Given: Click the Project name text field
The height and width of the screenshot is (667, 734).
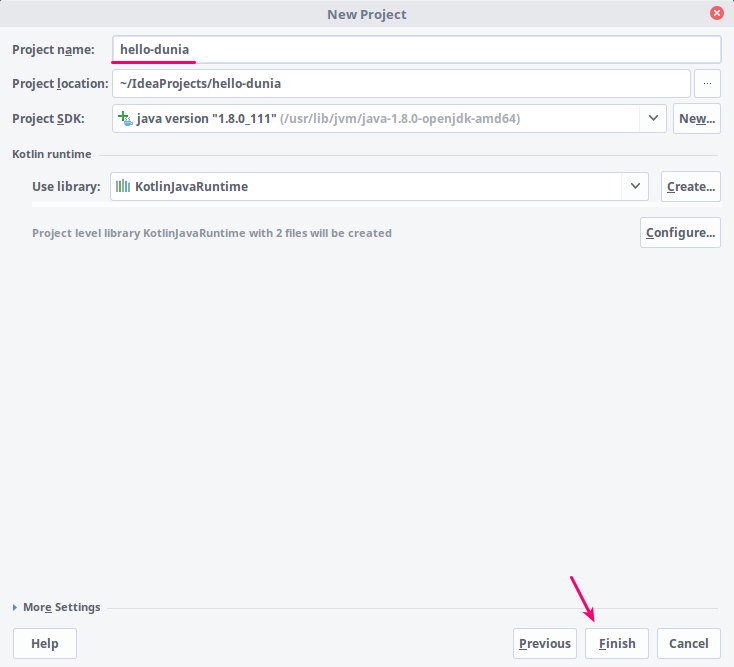Looking at the screenshot, I should click(x=416, y=50).
